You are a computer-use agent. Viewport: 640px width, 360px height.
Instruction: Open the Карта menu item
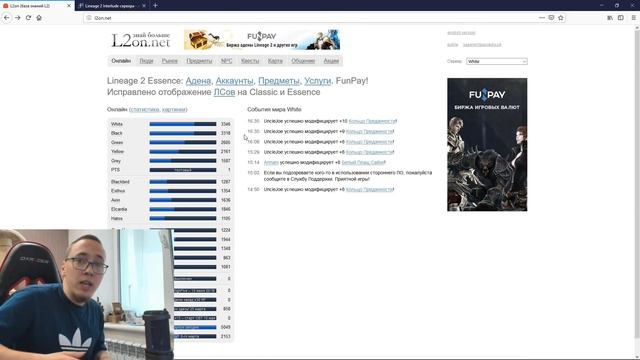pos(275,61)
